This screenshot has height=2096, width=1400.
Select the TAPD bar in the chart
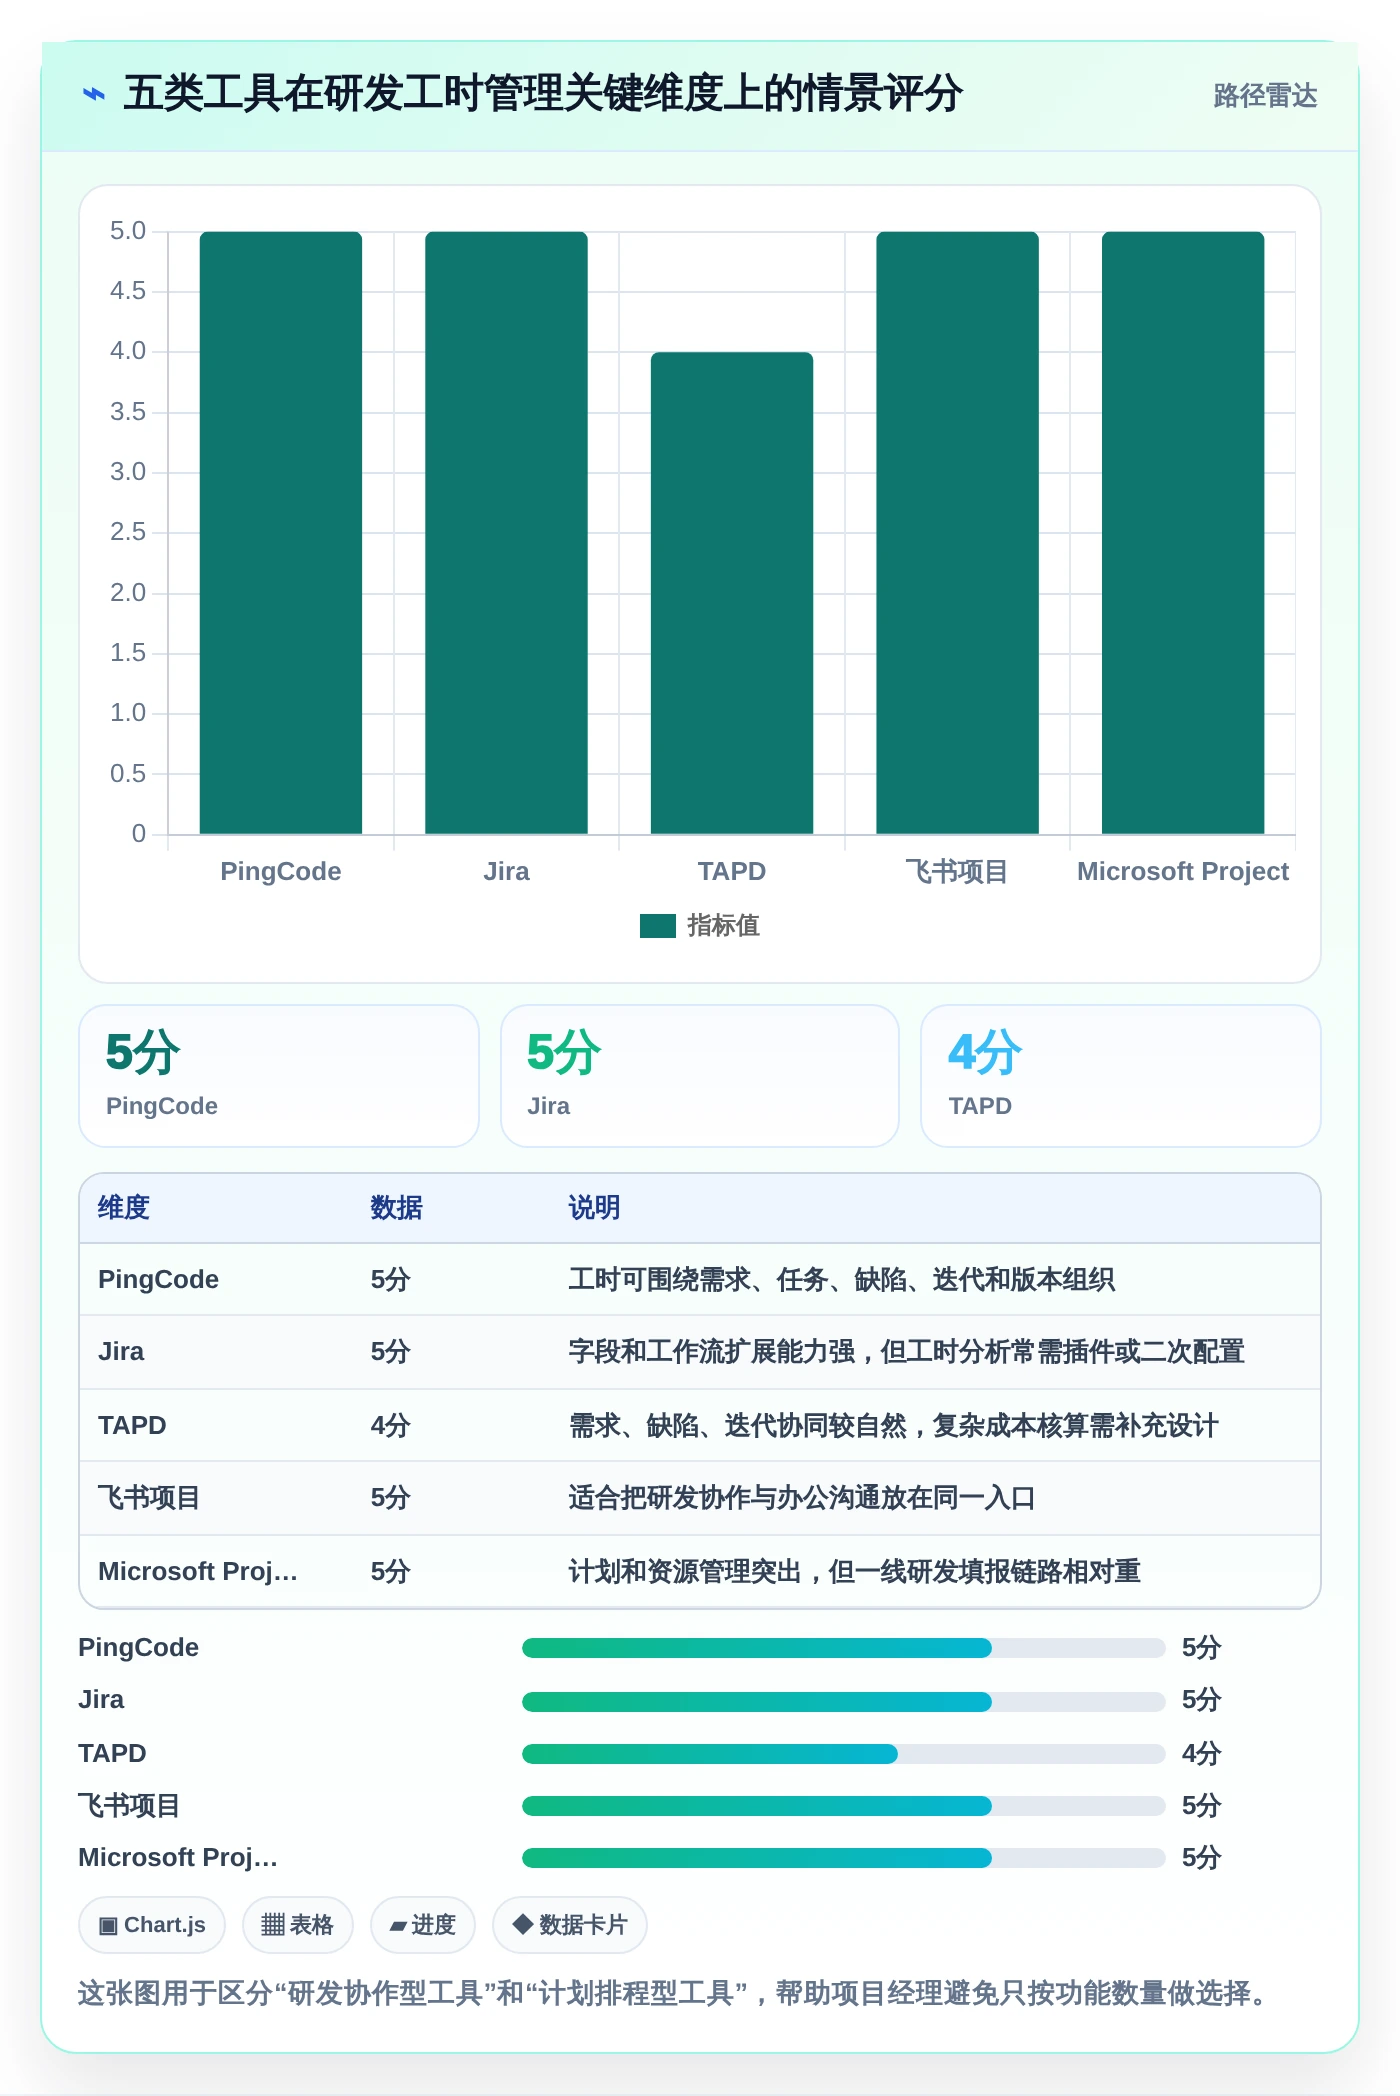tap(732, 593)
